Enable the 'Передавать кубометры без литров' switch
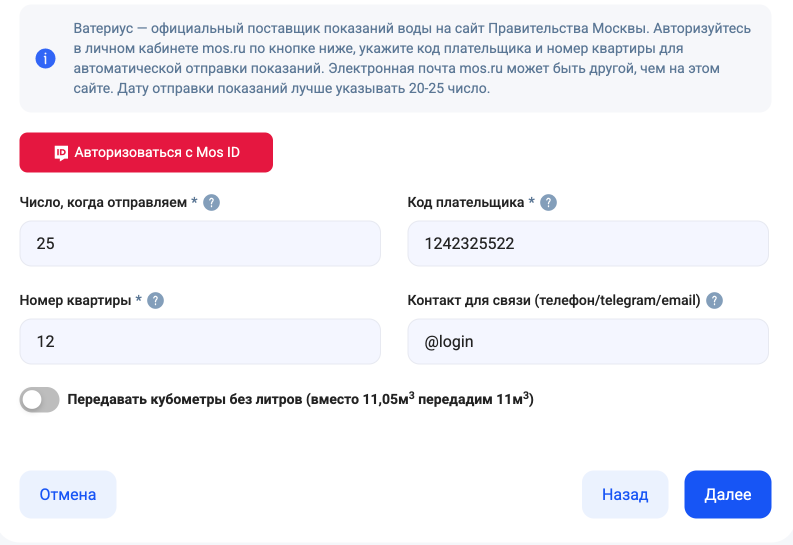This screenshot has width=793, height=545. click(40, 400)
